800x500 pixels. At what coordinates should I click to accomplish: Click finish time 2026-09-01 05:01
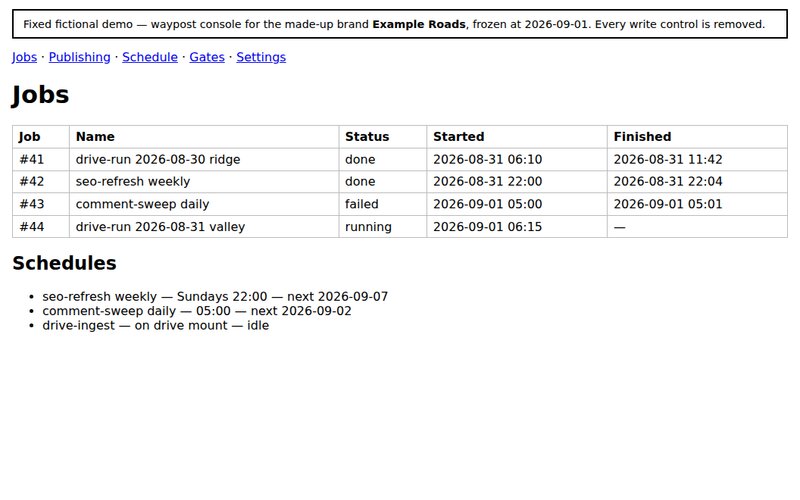coord(668,204)
